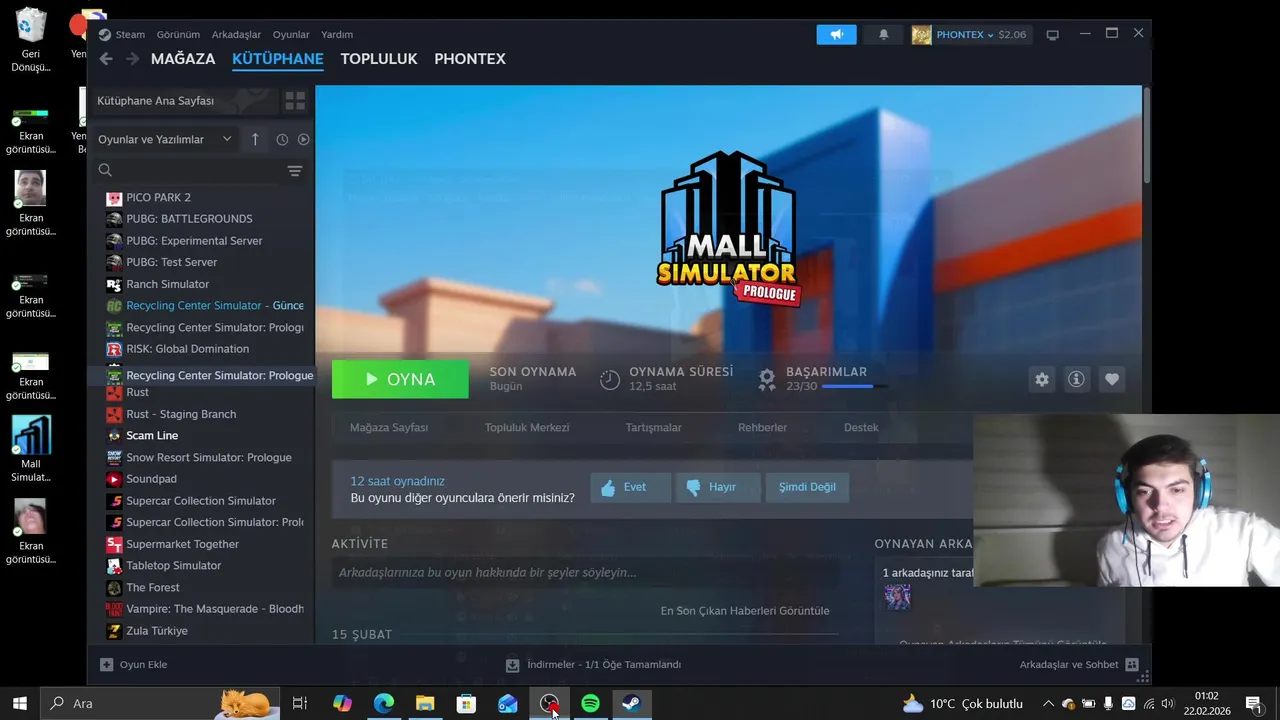1280x720 pixels.
Task: Open the Yardım menu
Action: pos(337,34)
